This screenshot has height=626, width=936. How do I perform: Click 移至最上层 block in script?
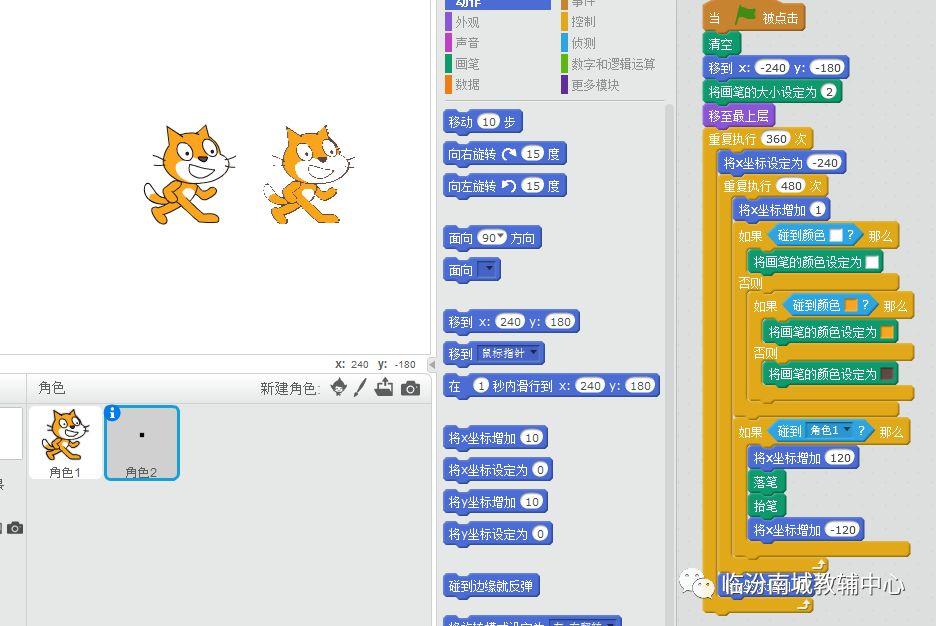(738, 115)
